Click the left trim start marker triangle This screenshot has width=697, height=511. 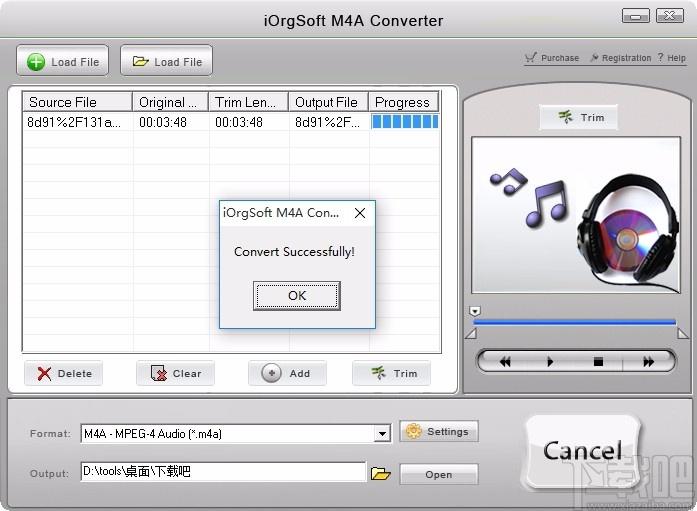tap(471, 333)
